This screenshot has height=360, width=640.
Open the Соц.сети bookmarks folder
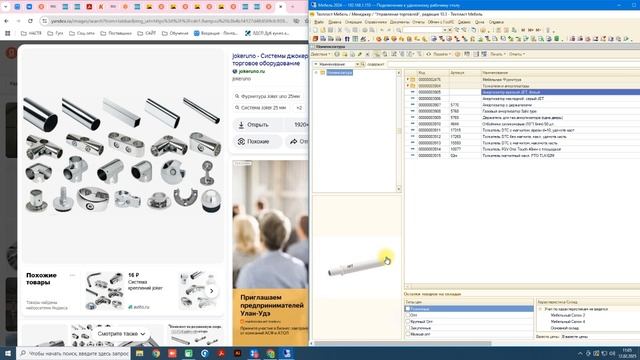82,33
